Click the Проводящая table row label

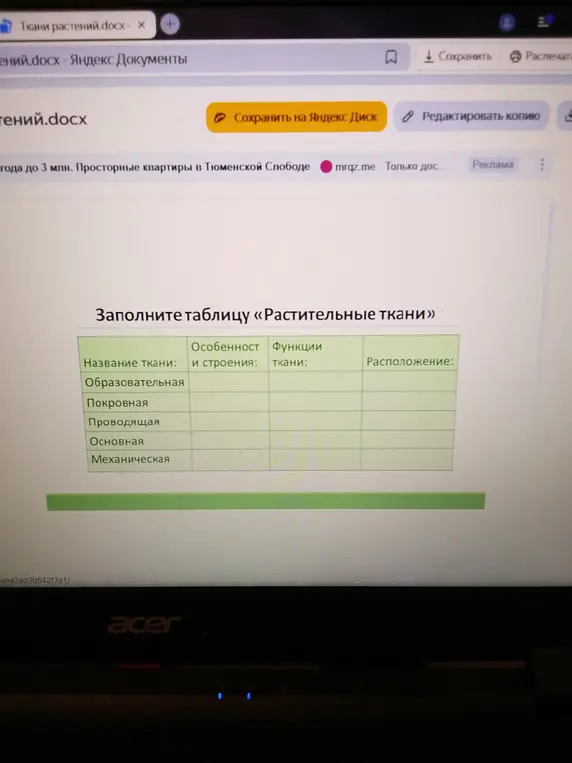coord(124,422)
